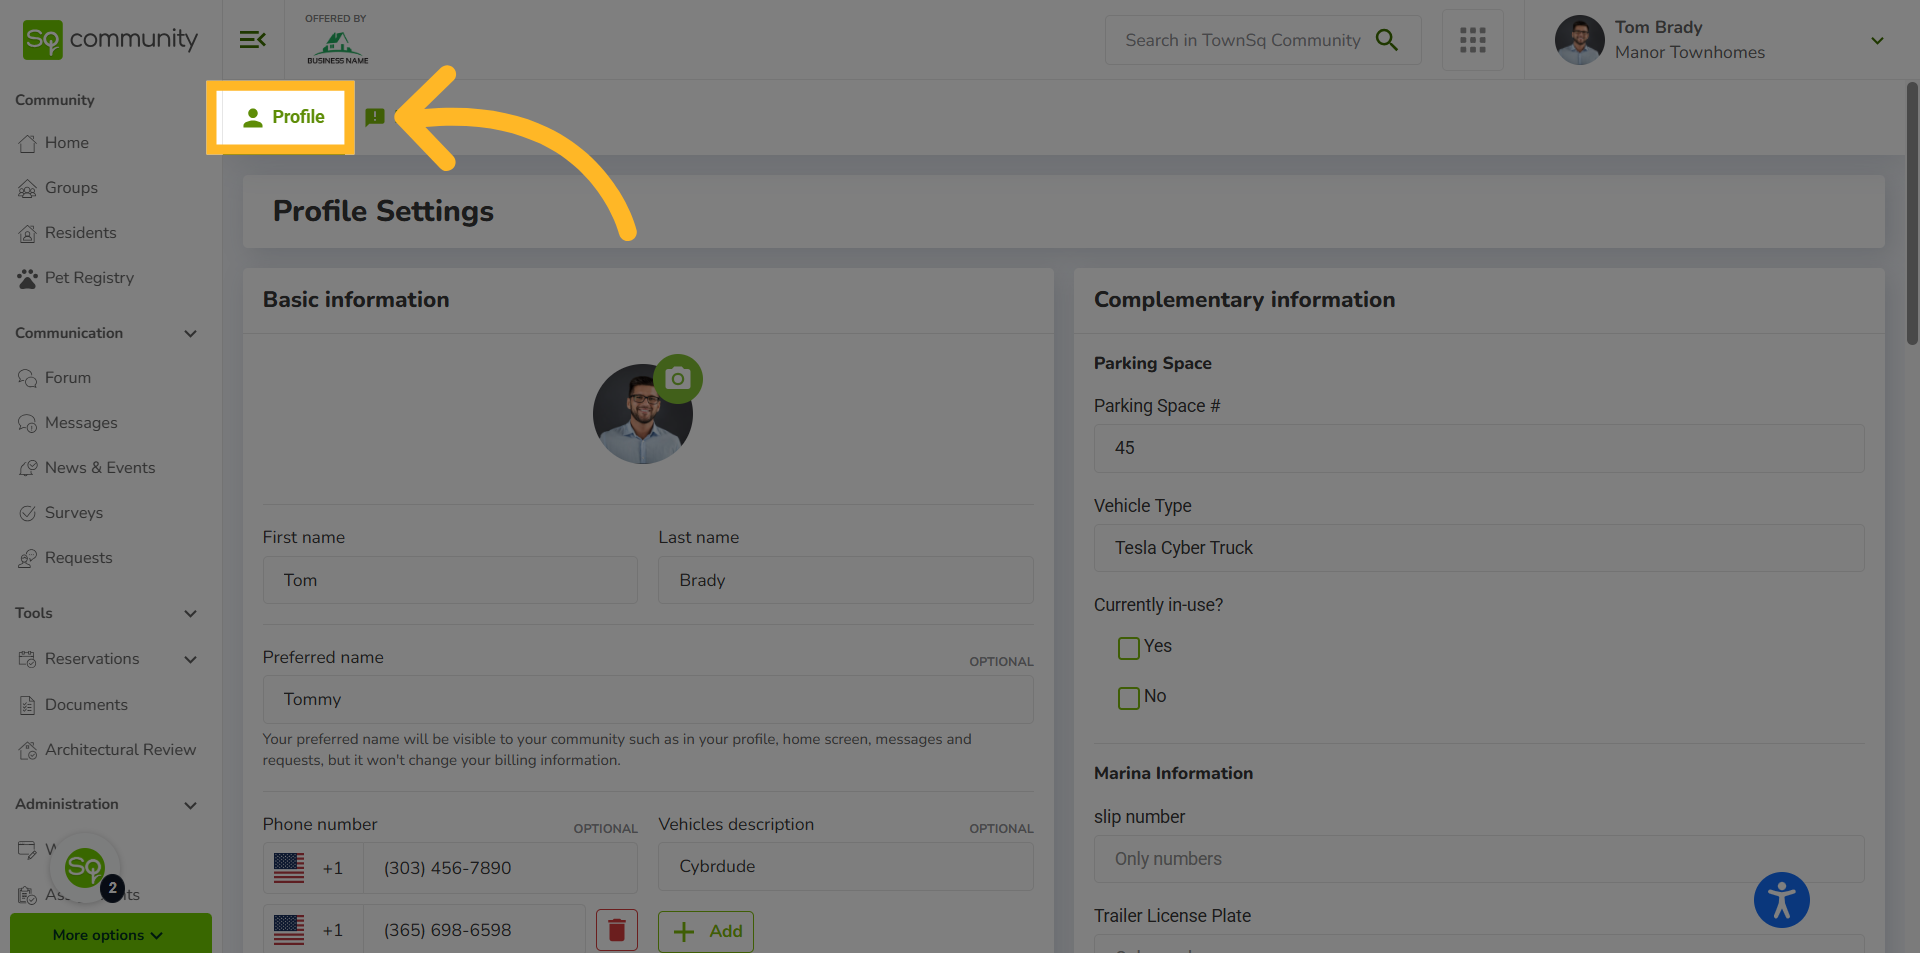
Task: Click the Residents sidebar icon
Action: tap(27, 233)
